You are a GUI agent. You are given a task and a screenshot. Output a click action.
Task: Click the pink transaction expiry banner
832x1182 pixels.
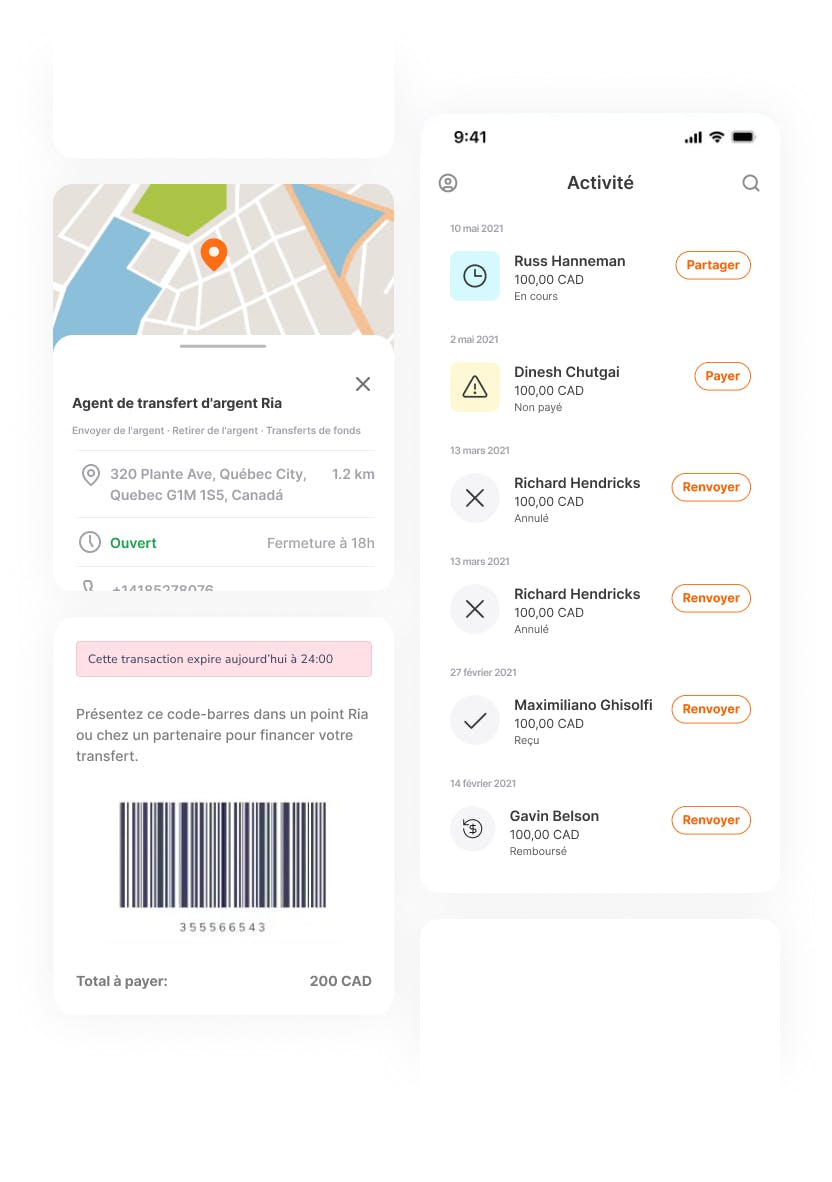tap(223, 659)
